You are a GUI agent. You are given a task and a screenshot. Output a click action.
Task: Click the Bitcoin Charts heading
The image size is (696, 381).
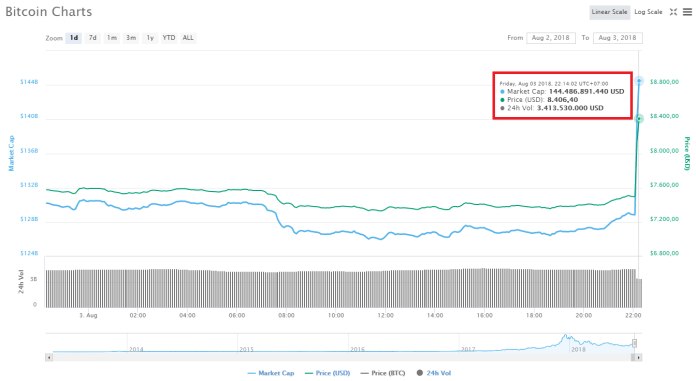pyautogui.click(x=49, y=12)
